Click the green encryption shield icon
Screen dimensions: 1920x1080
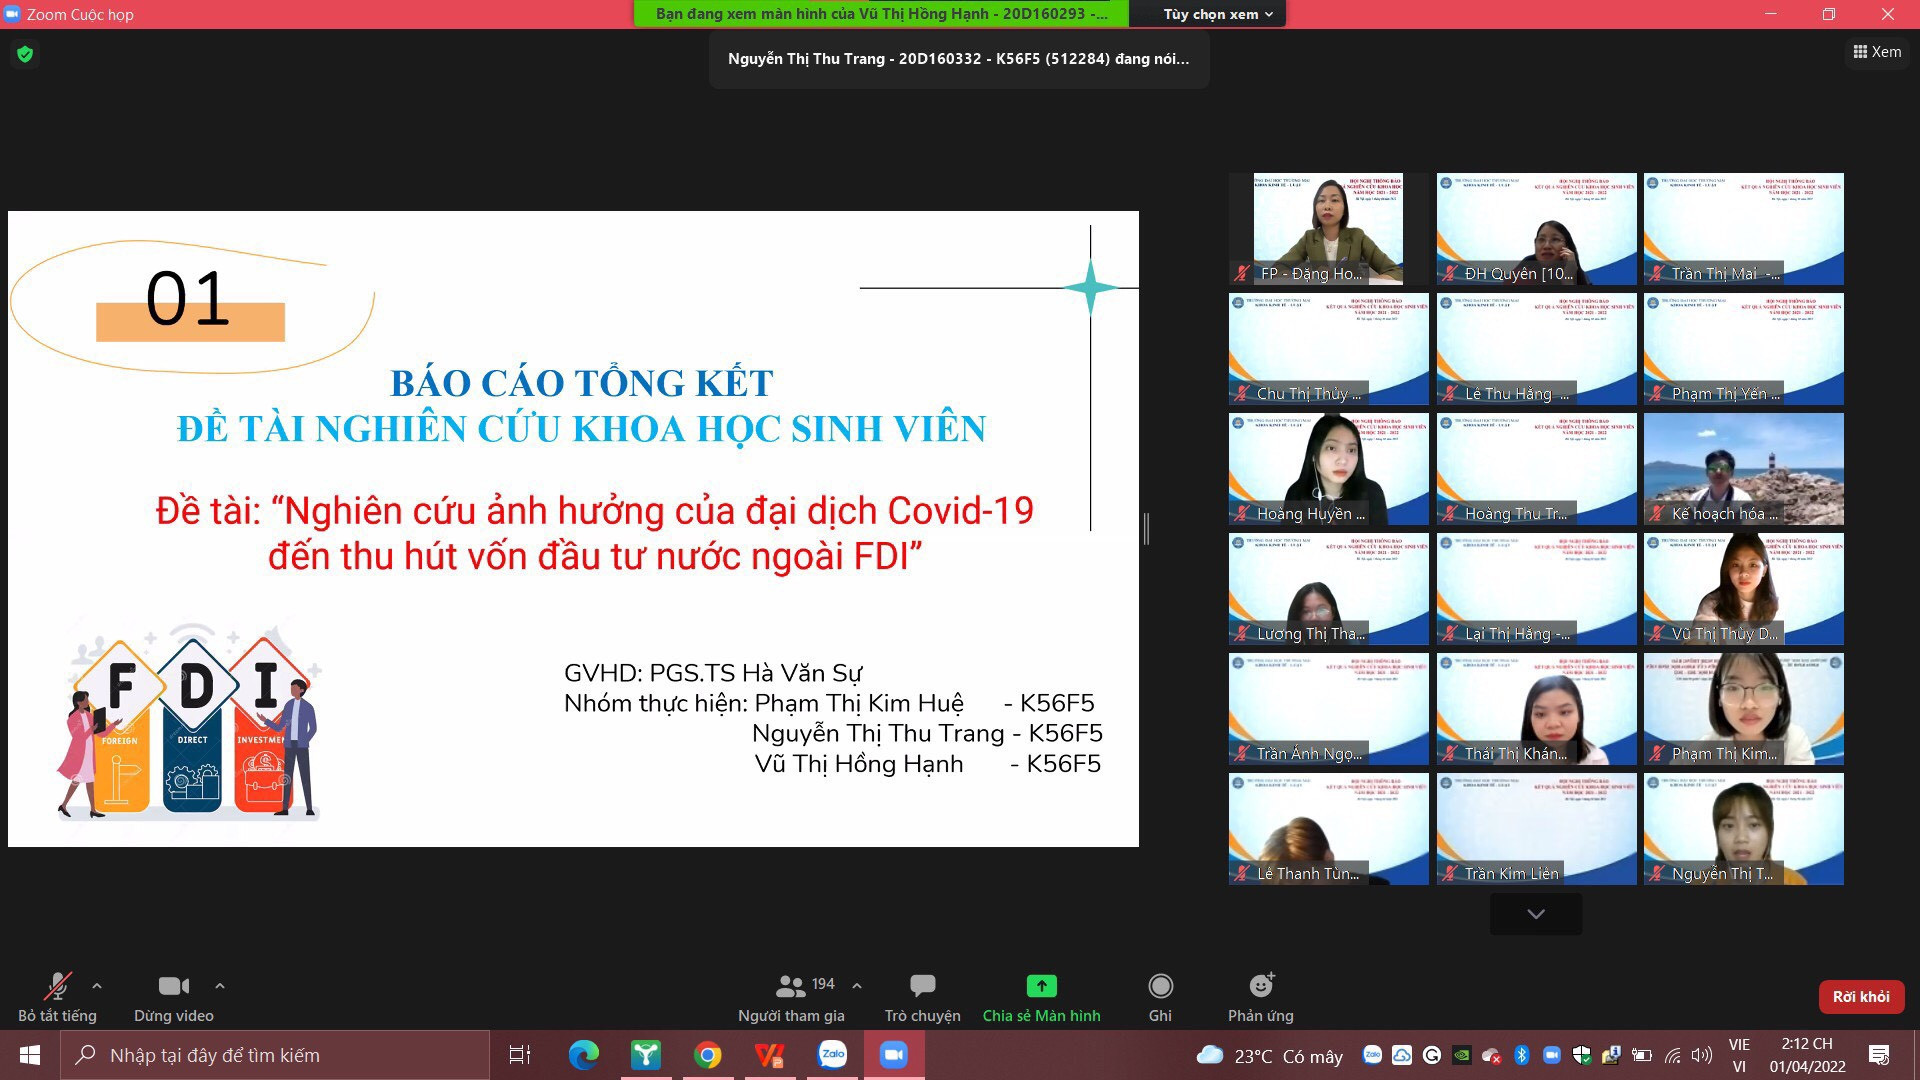click(25, 54)
